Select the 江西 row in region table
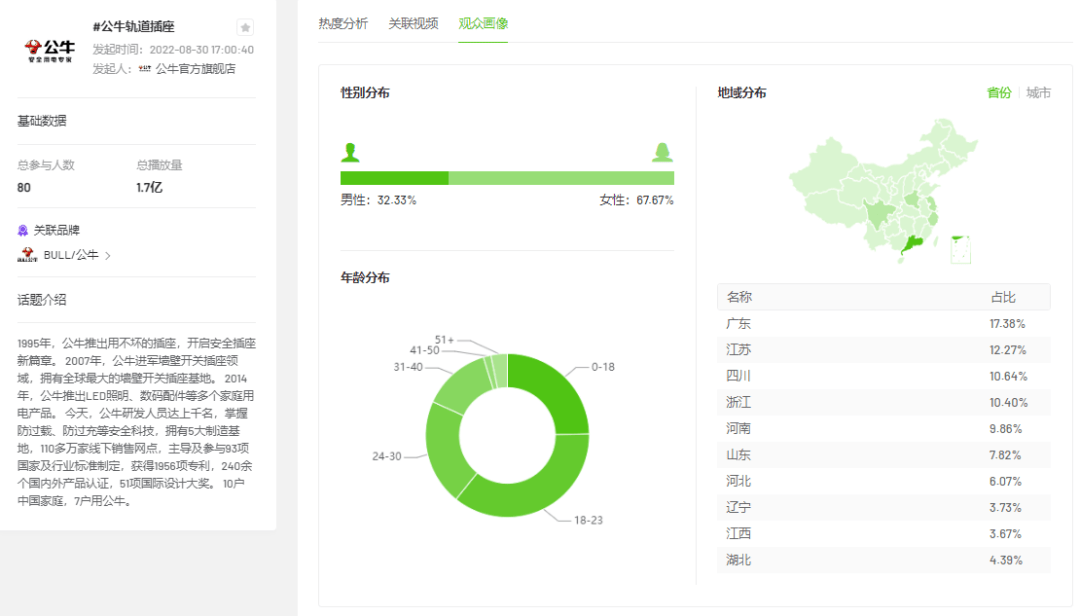 [884, 533]
